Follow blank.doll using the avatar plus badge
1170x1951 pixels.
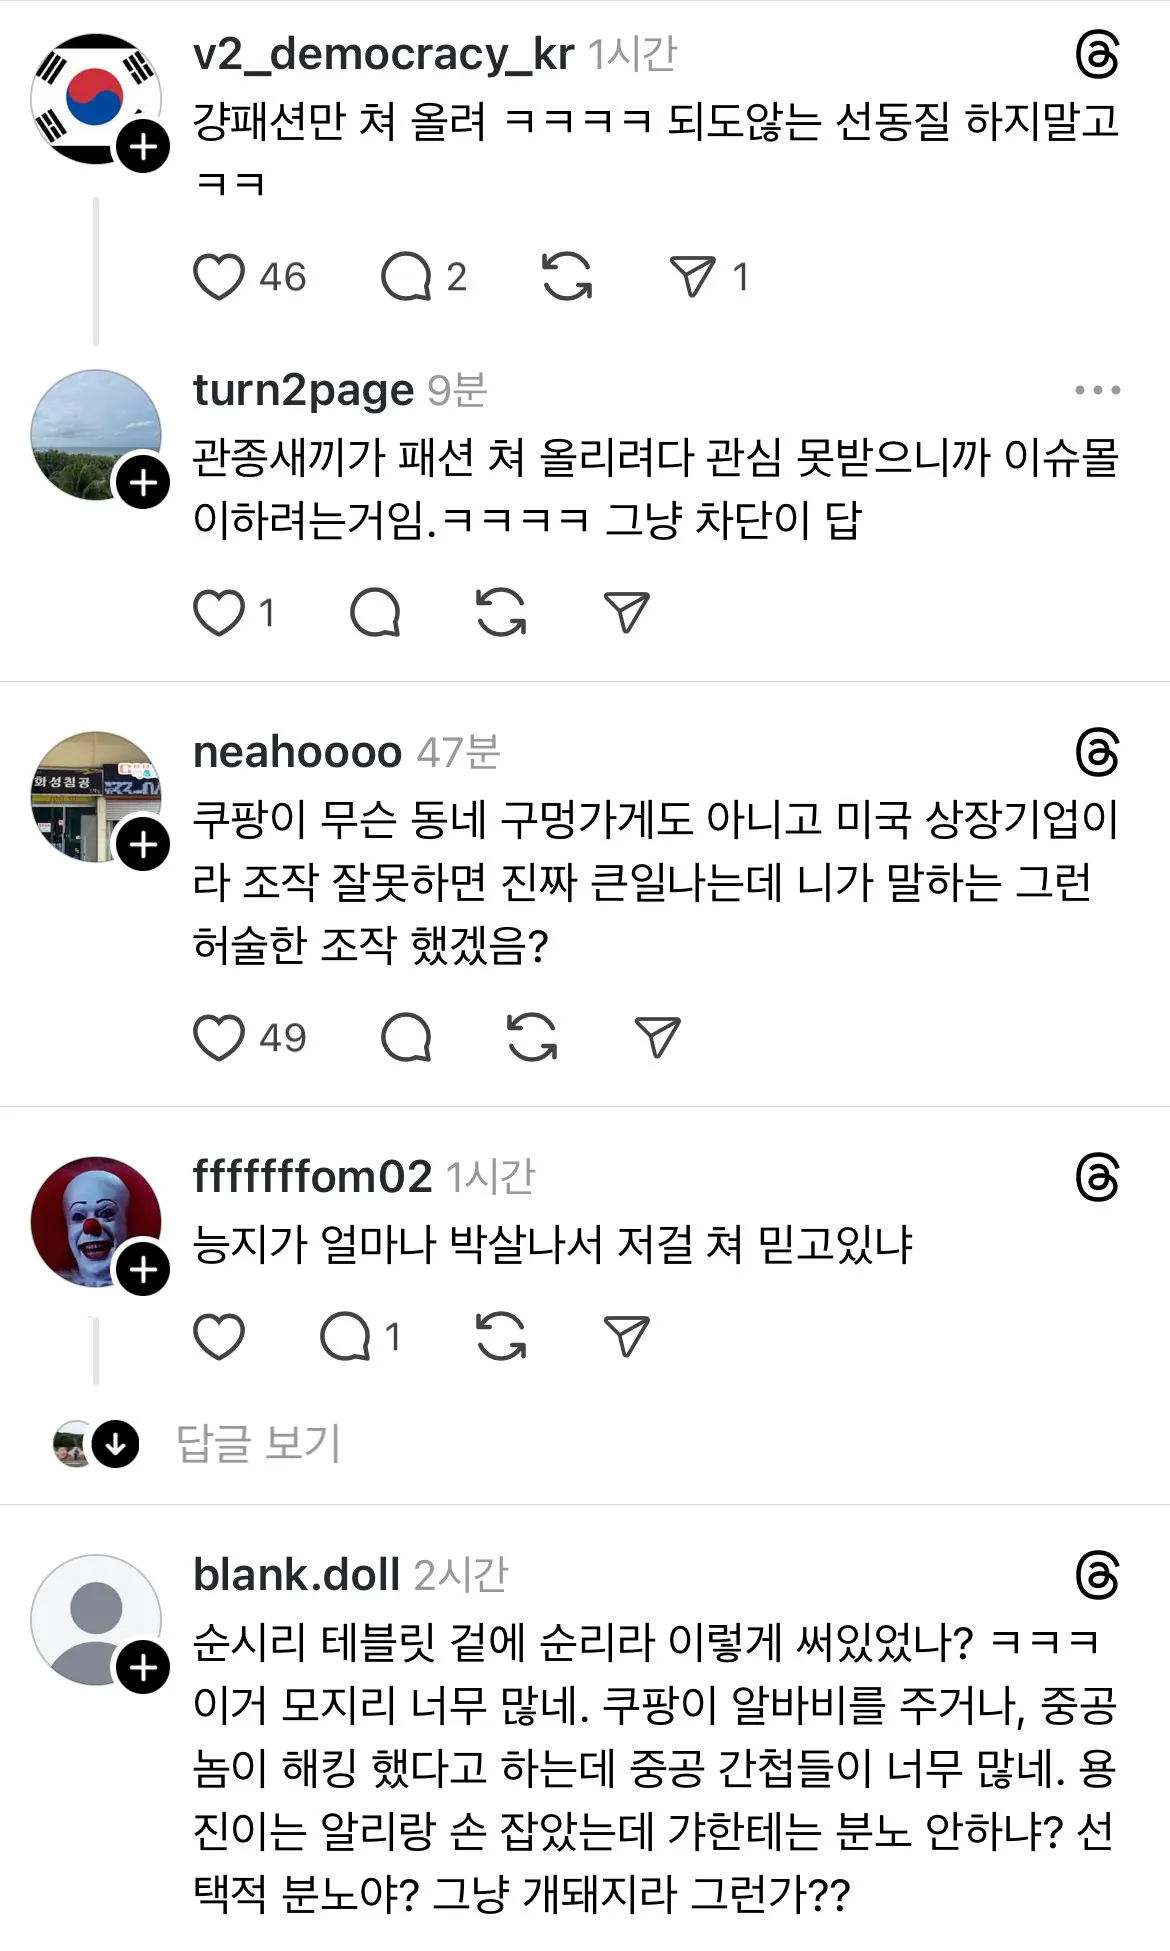point(143,1667)
